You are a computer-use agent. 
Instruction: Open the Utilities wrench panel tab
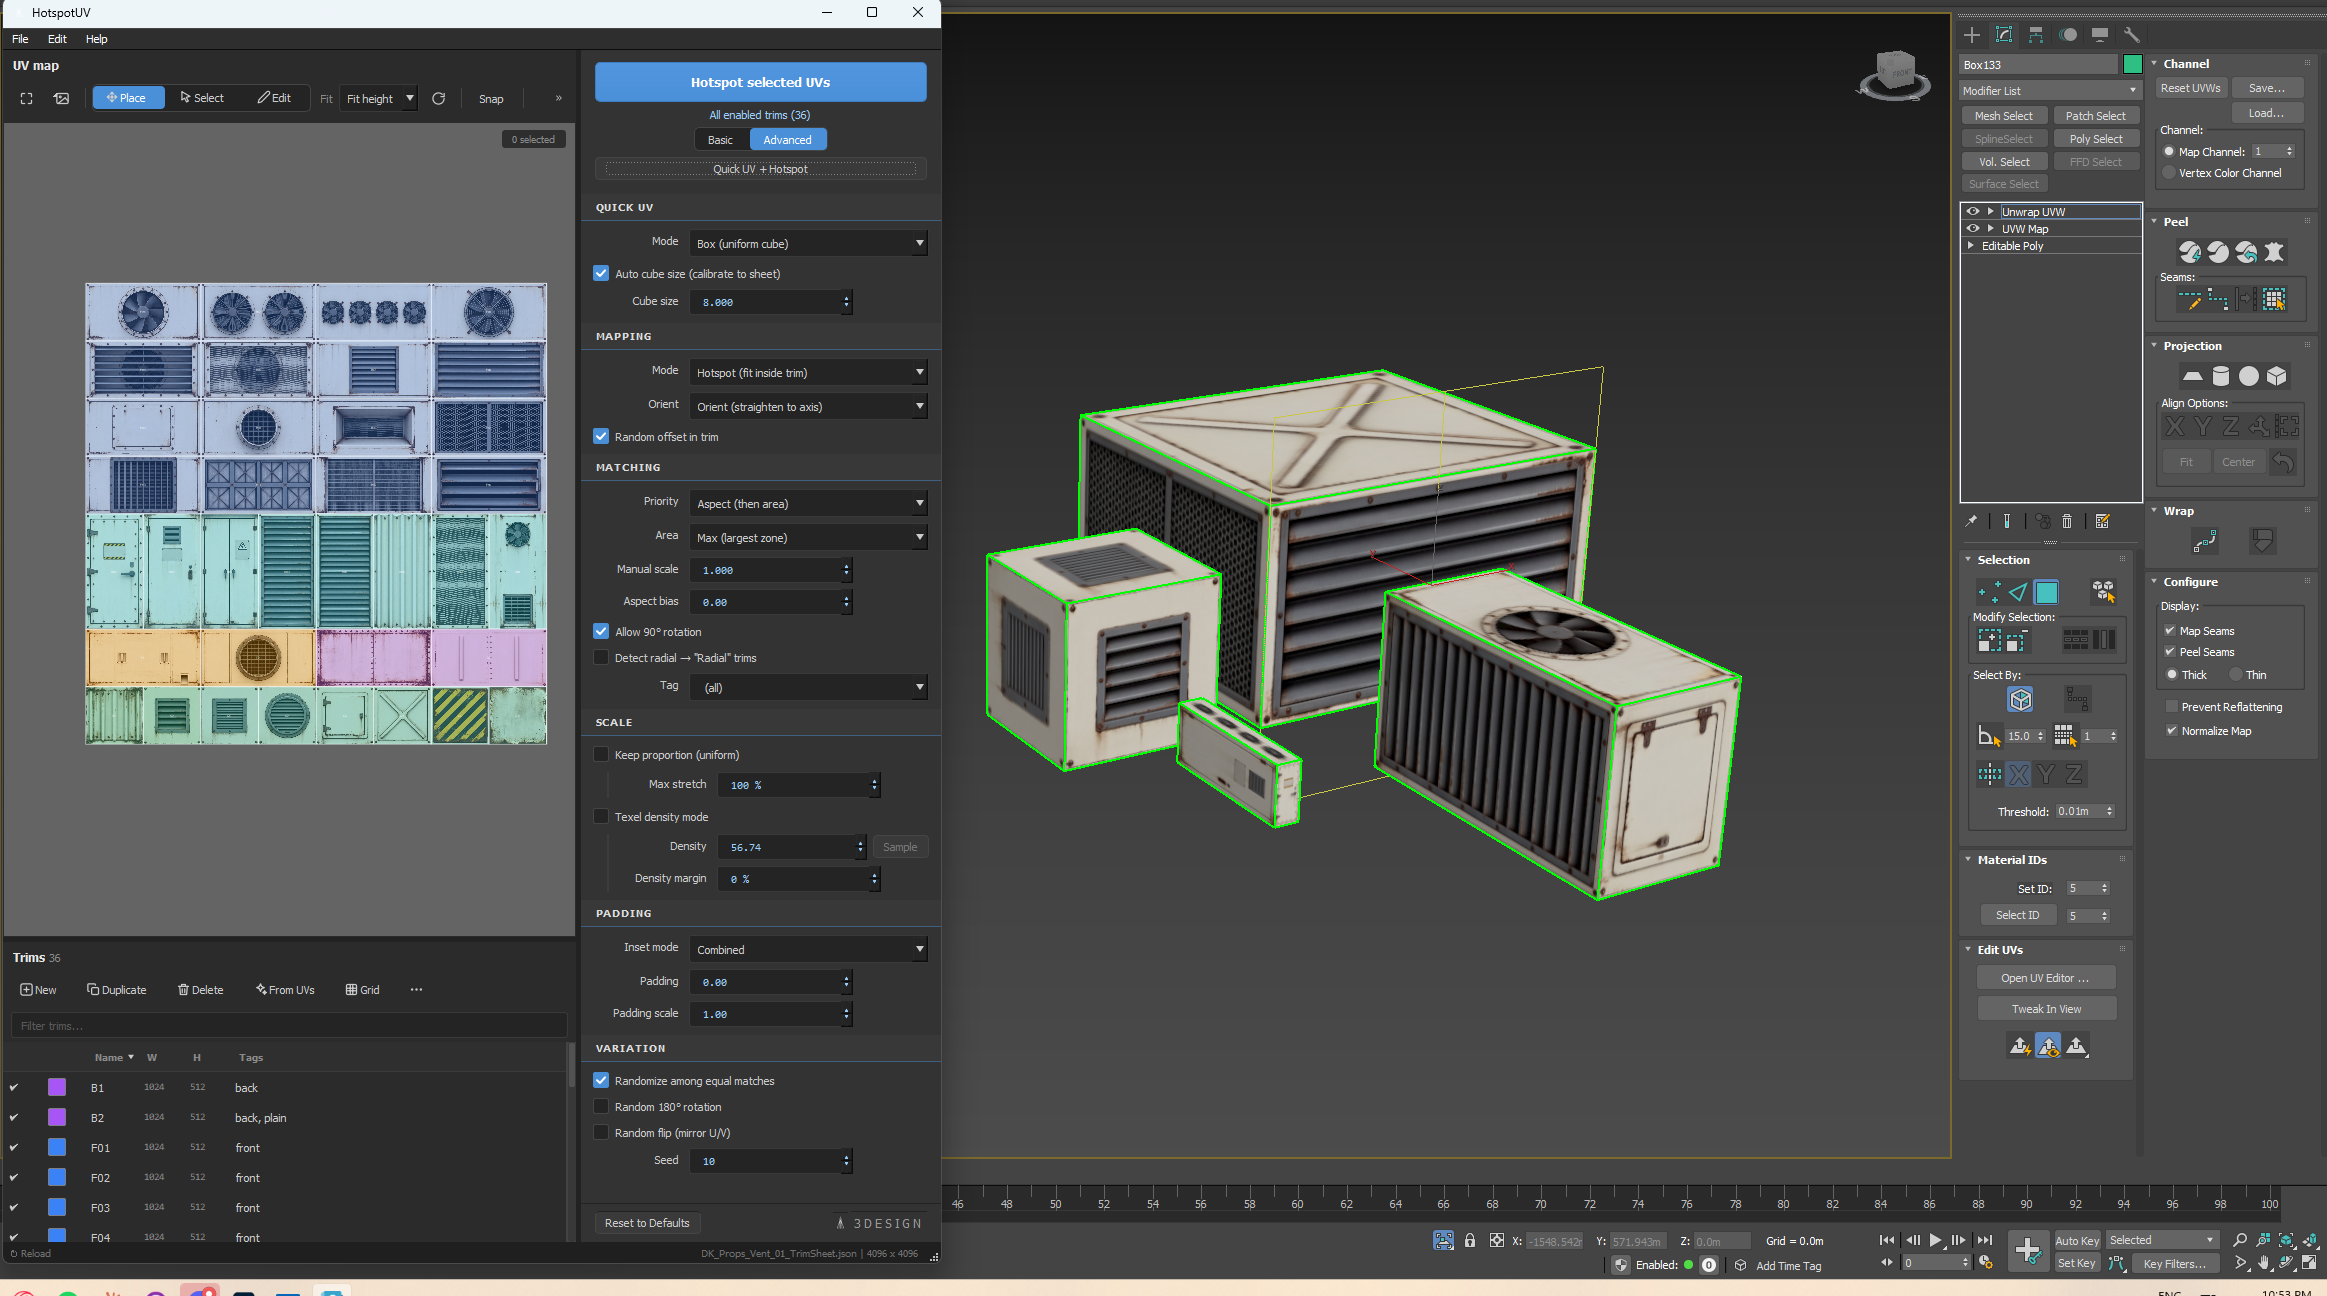click(2132, 35)
